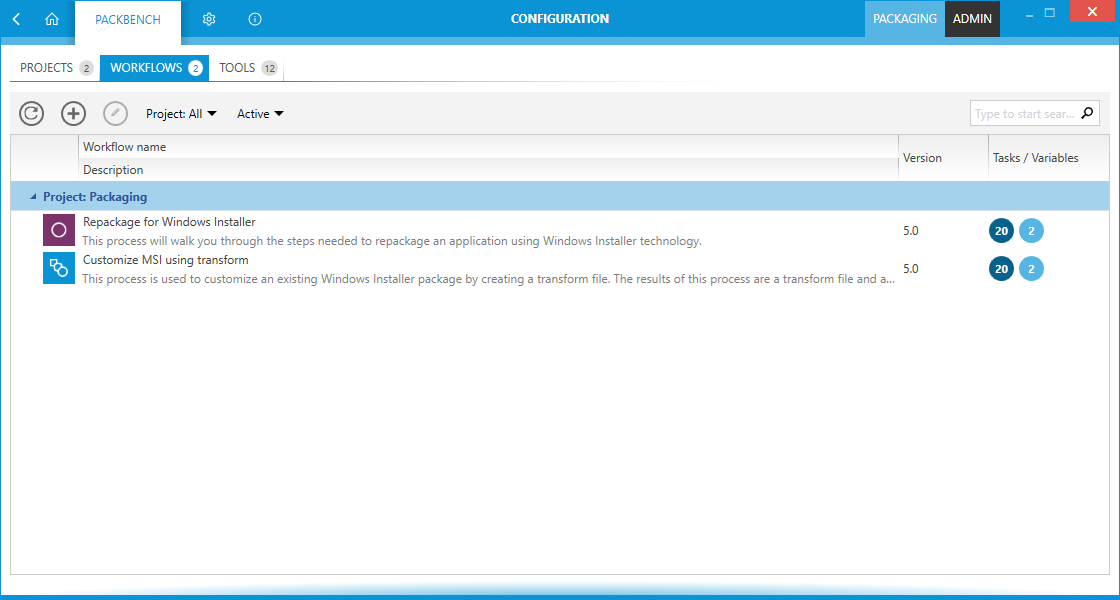Open the settings gear icon
Screen dimensions: 1120x600
click(208, 18)
